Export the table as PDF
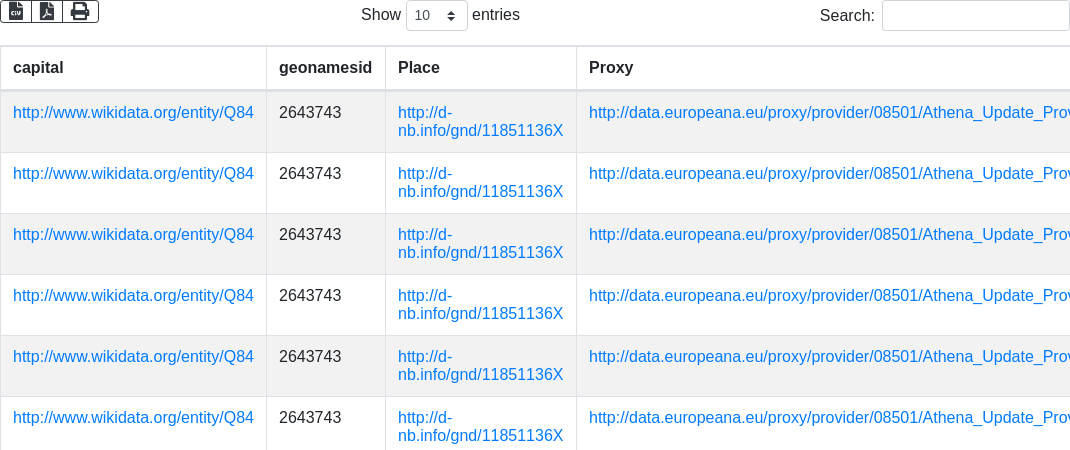 (47, 11)
